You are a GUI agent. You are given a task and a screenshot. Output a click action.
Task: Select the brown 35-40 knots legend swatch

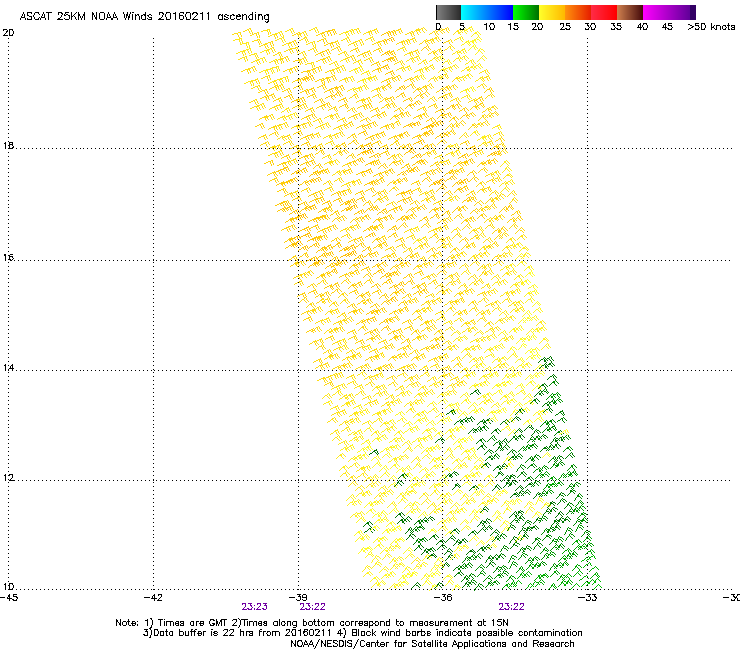point(630,12)
